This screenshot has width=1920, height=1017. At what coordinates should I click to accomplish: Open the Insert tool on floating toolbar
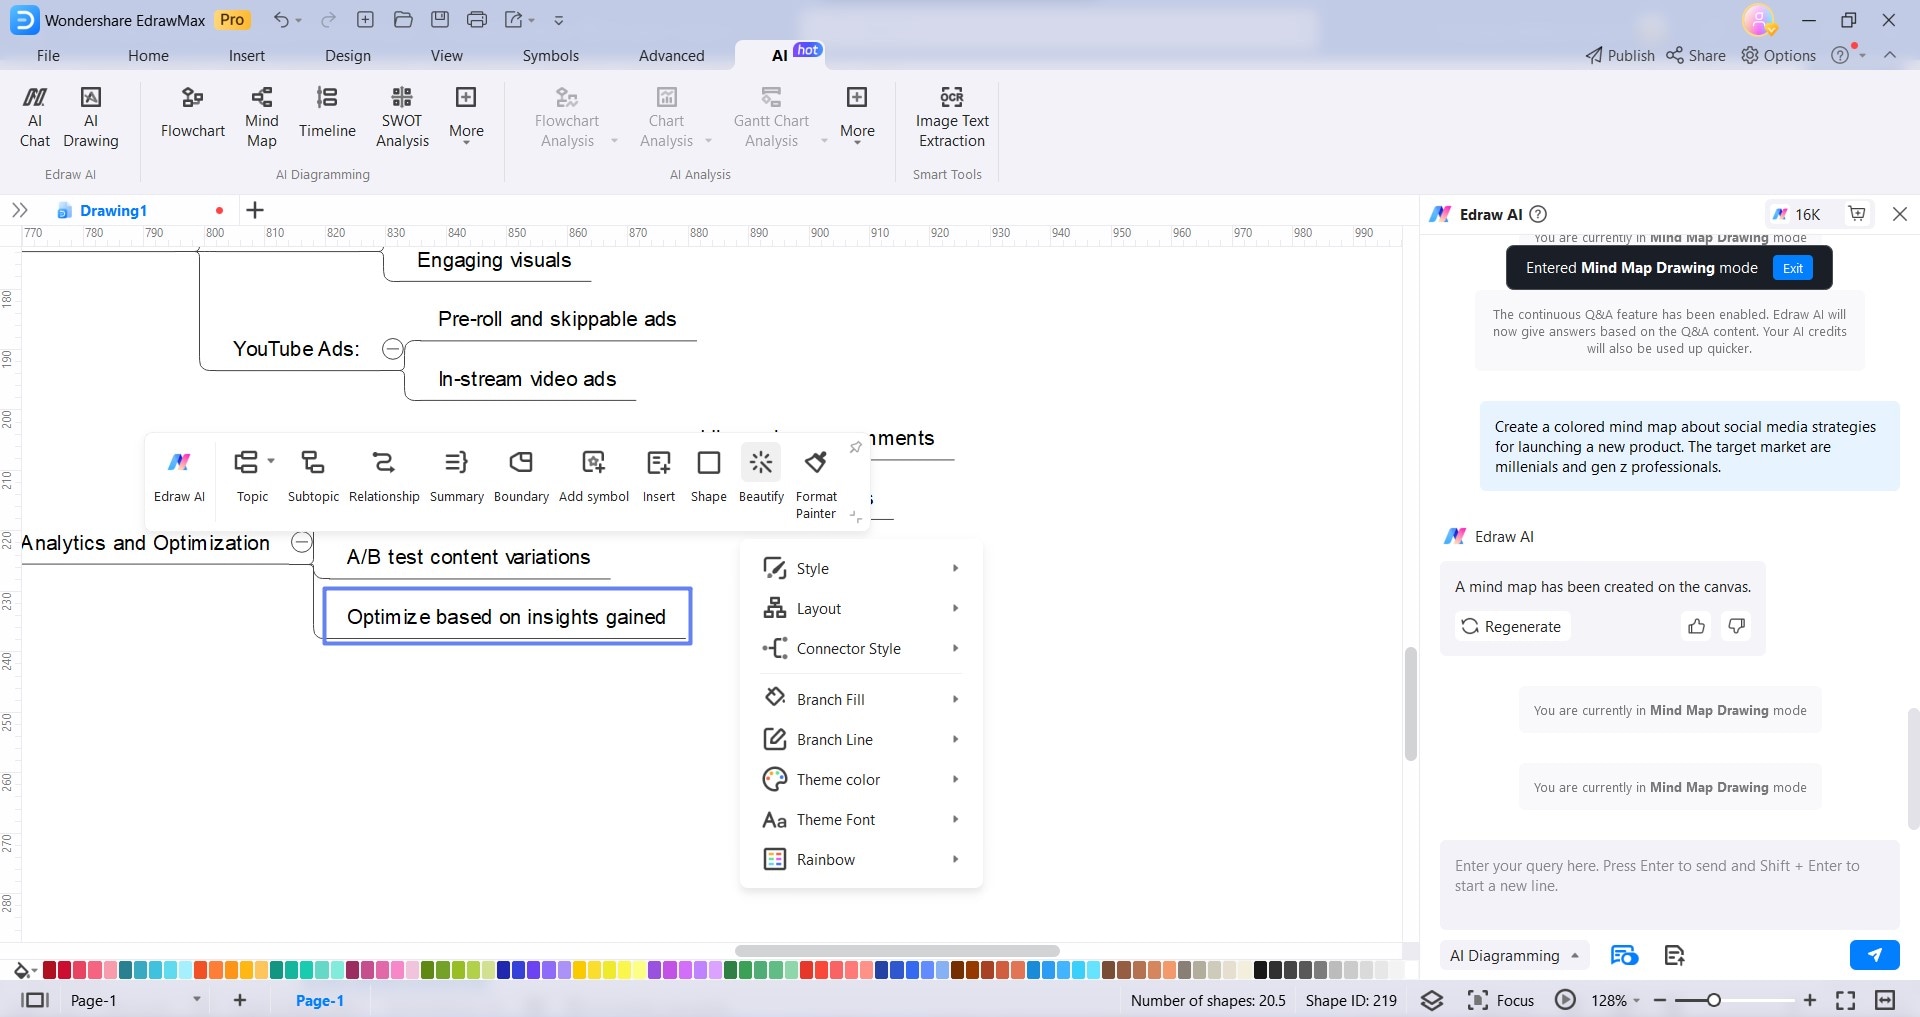(659, 476)
